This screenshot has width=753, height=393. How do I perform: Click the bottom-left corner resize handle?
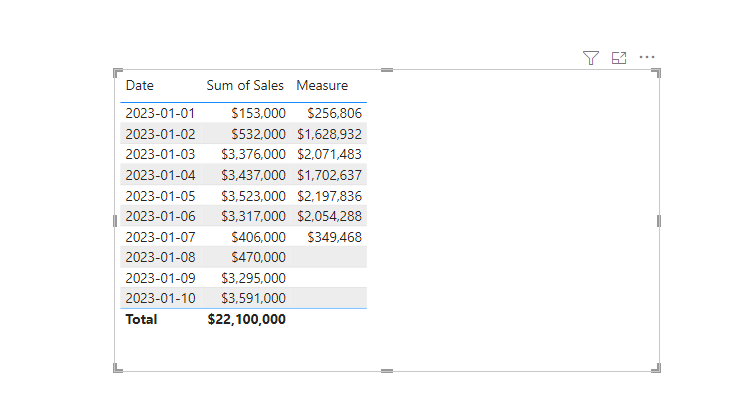[118, 368]
